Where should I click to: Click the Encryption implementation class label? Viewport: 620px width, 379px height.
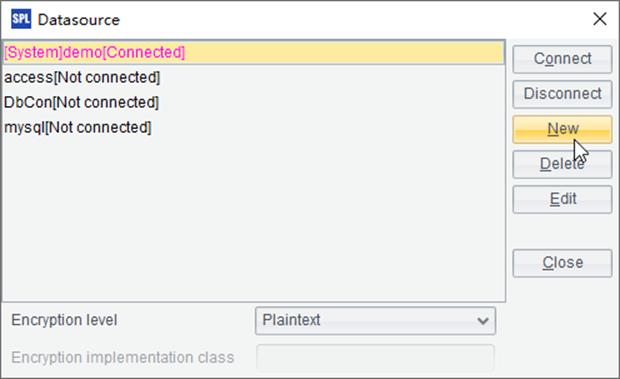pos(123,358)
